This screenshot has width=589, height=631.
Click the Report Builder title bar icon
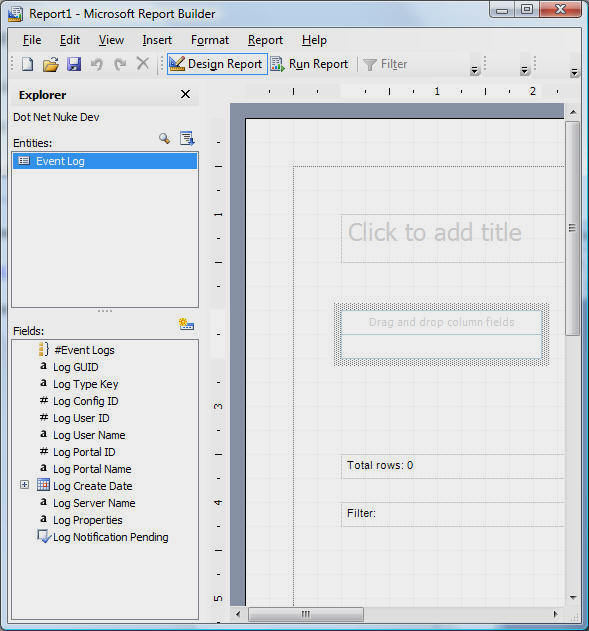tap(15, 14)
